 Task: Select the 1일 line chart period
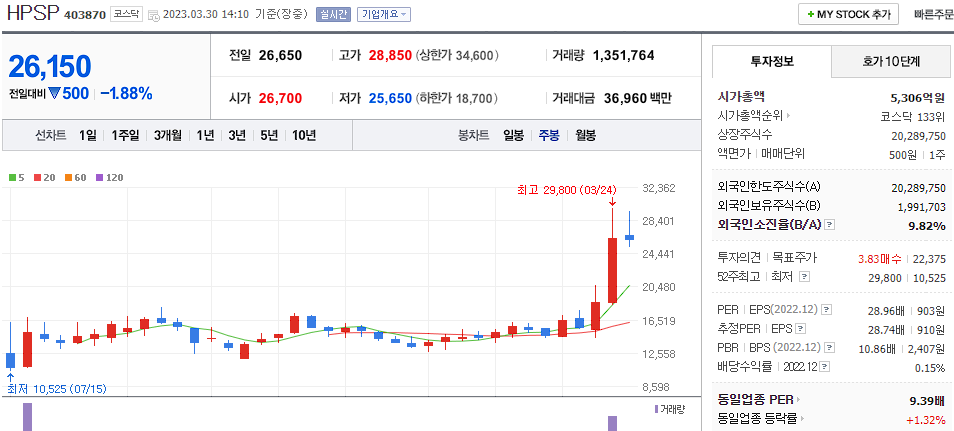point(88,135)
